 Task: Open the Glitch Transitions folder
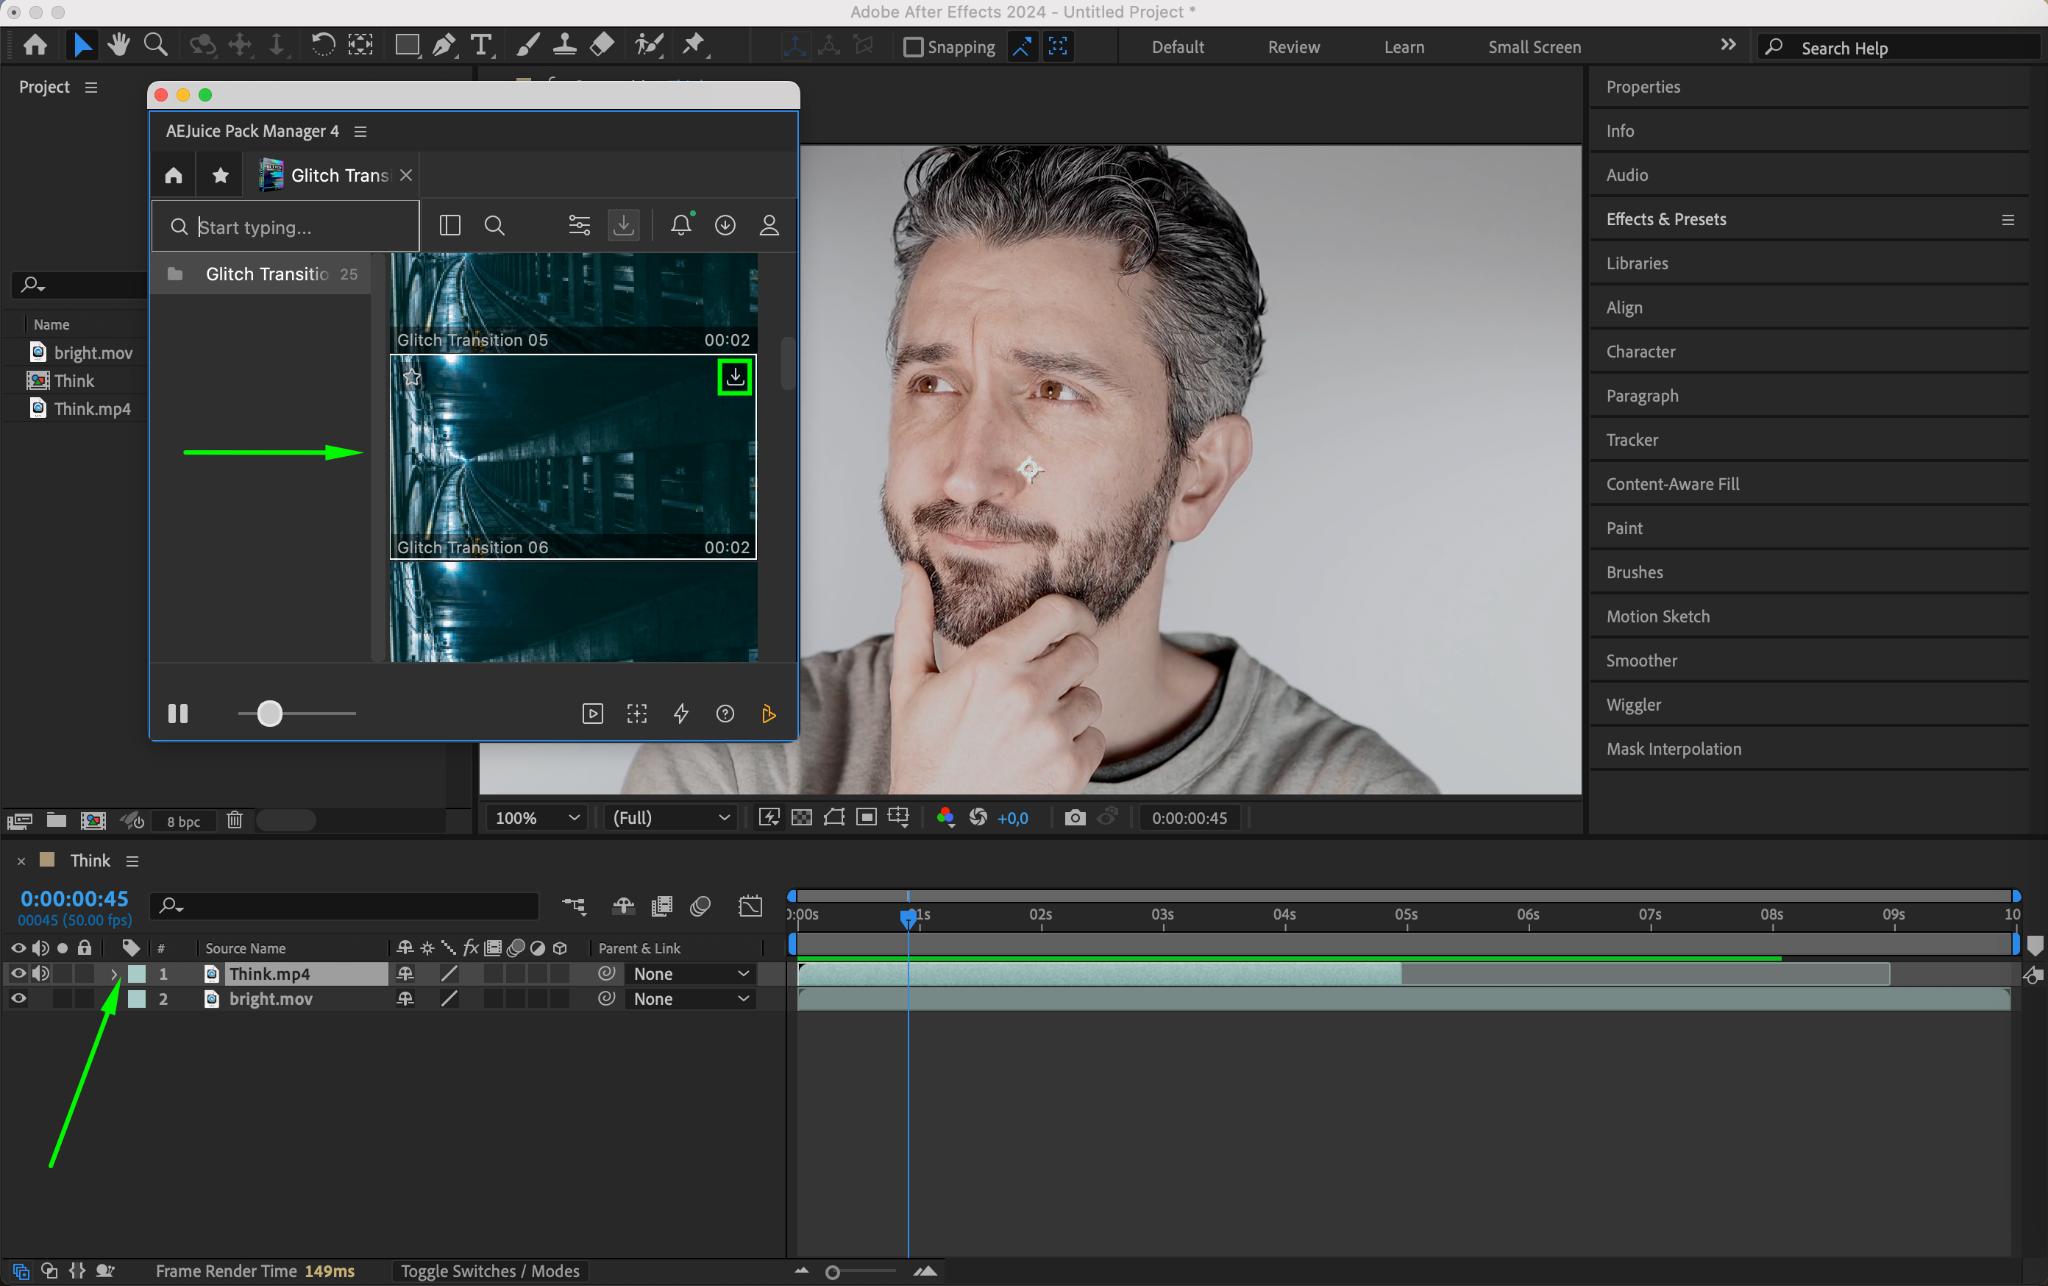point(266,274)
